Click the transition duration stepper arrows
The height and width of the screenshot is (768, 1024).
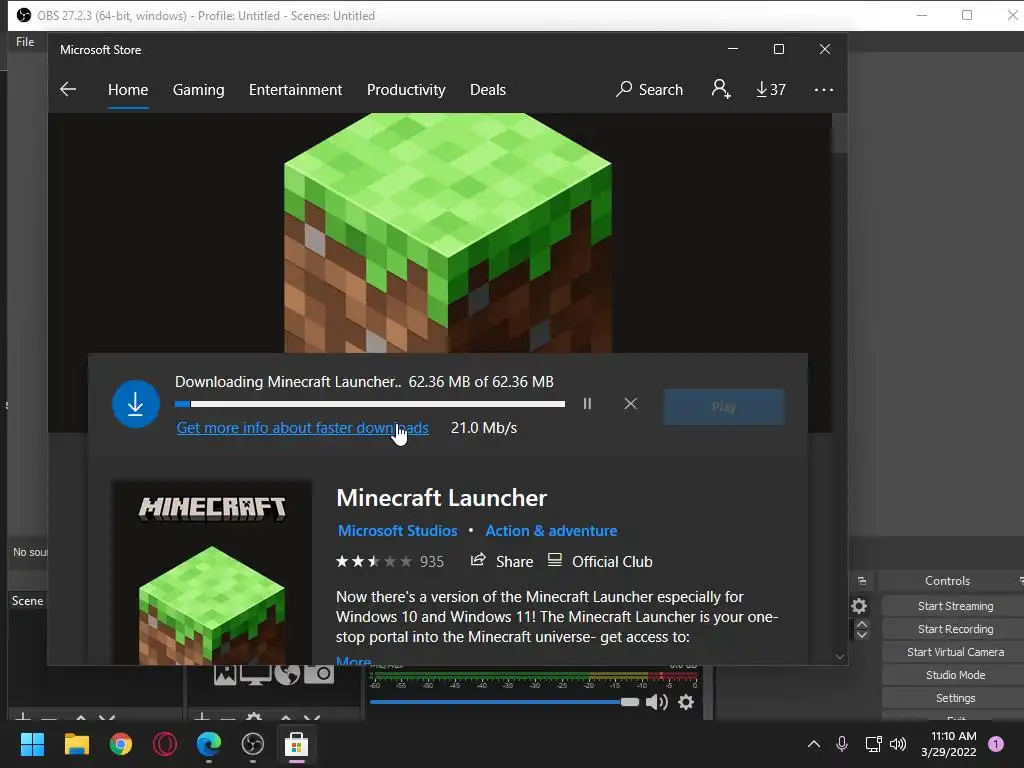tap(861, 630)
